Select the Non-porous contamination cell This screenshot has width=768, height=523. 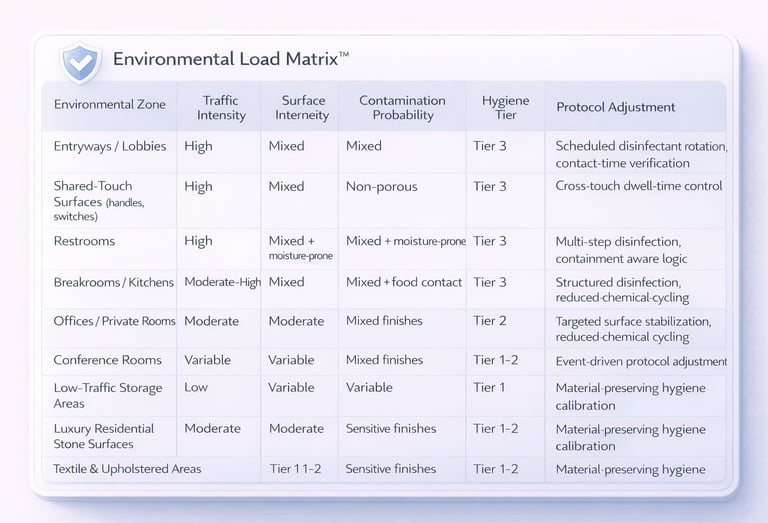(x=382, y=187)
